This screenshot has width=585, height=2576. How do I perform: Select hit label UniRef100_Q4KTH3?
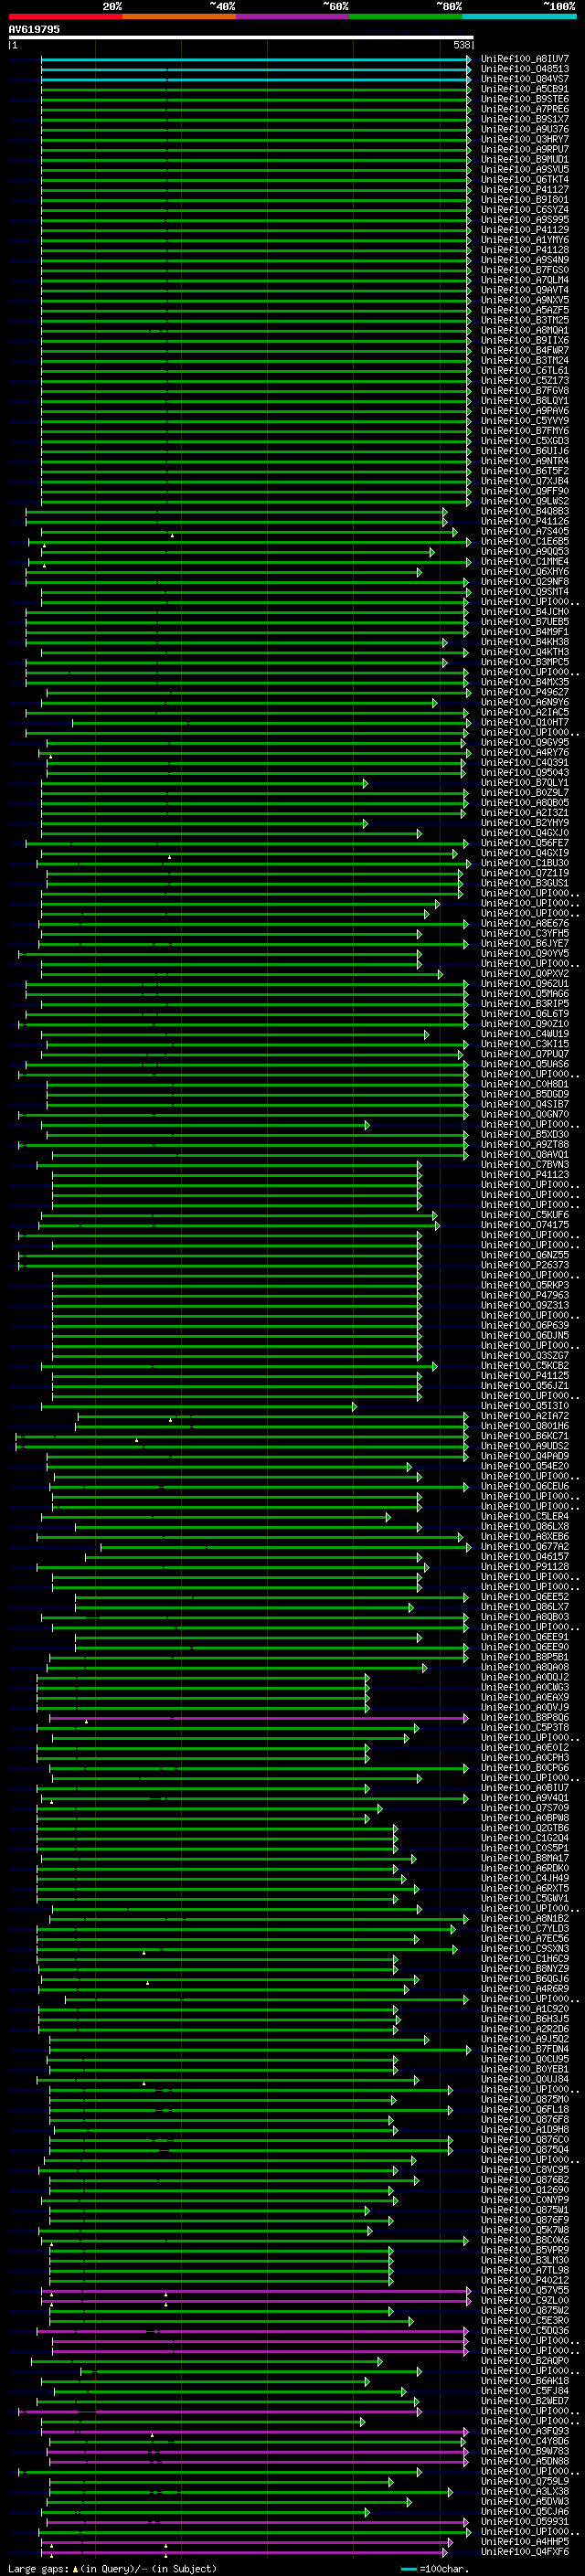(x=525, y=652)
